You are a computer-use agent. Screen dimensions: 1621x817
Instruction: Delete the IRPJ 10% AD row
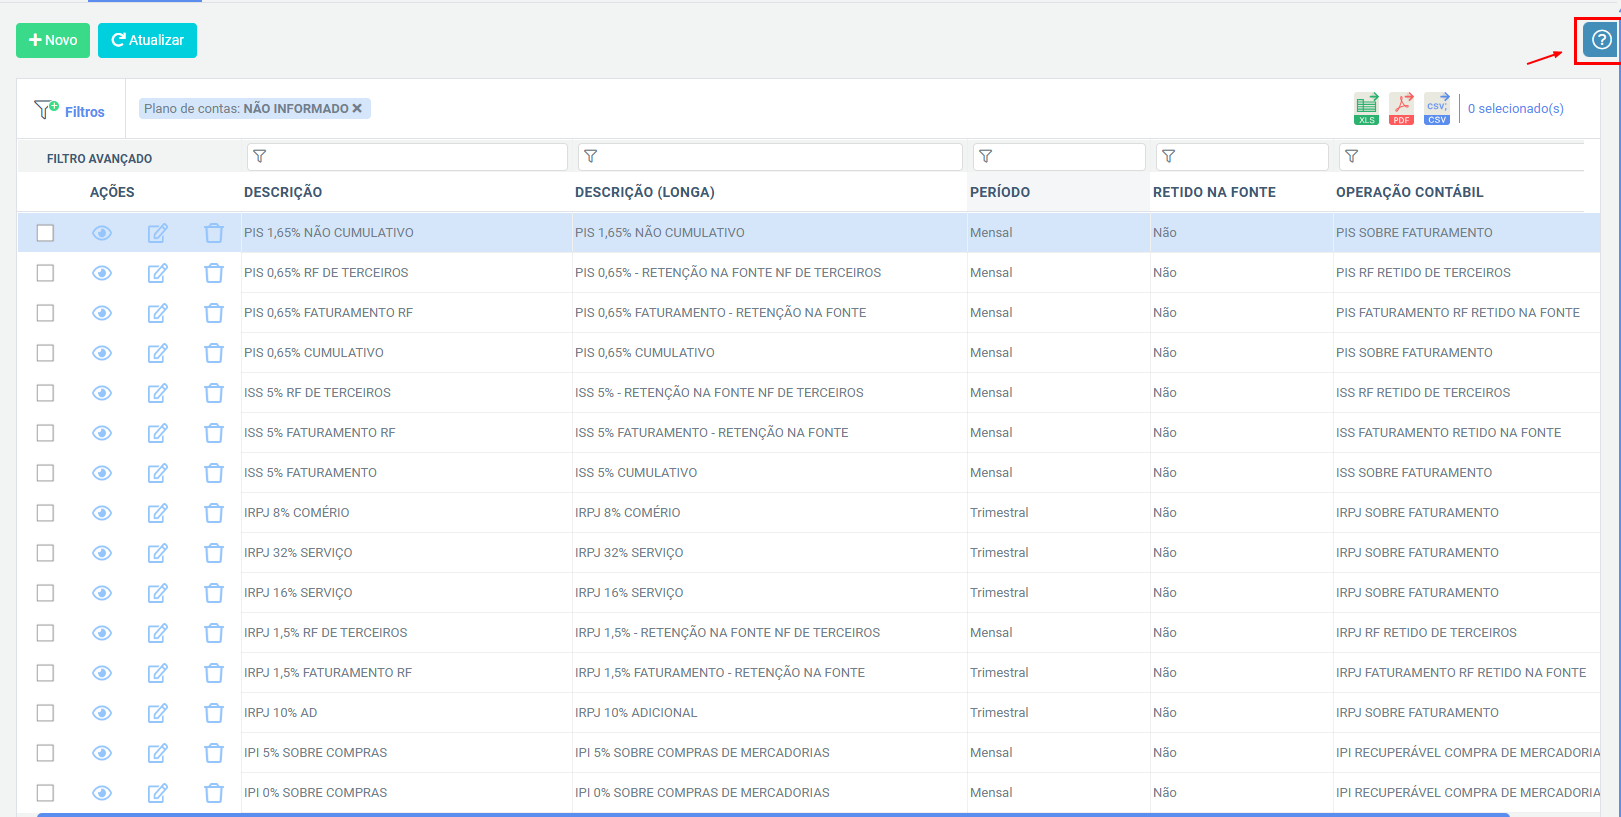(214, 713)
